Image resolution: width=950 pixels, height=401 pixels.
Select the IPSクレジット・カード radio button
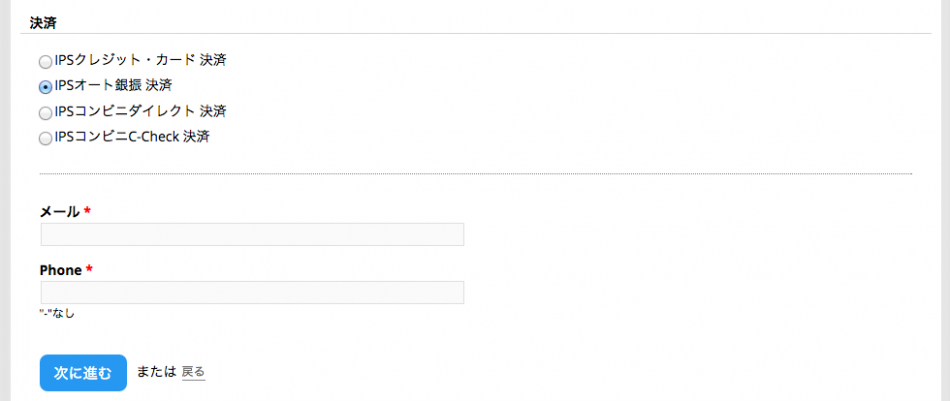[x=46, y=62]
